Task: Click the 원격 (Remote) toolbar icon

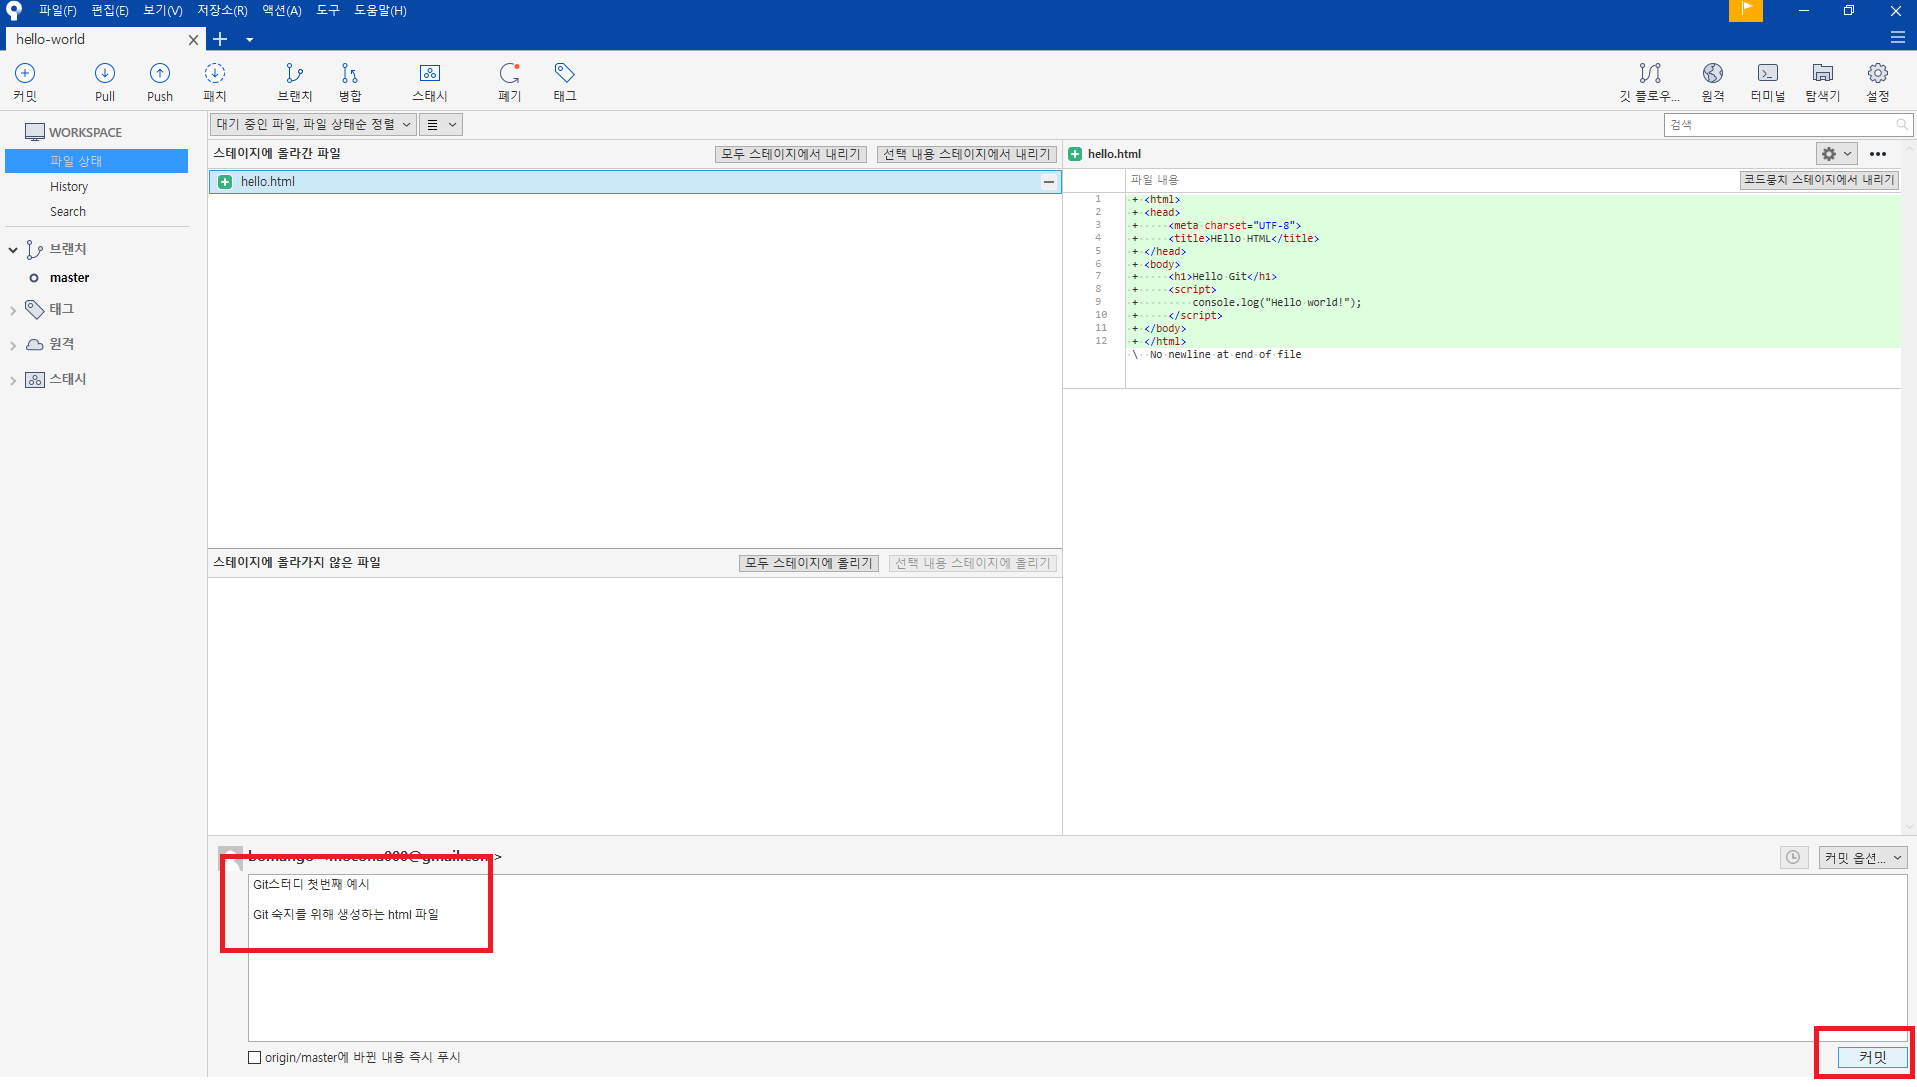Action: pos(1713,82)
